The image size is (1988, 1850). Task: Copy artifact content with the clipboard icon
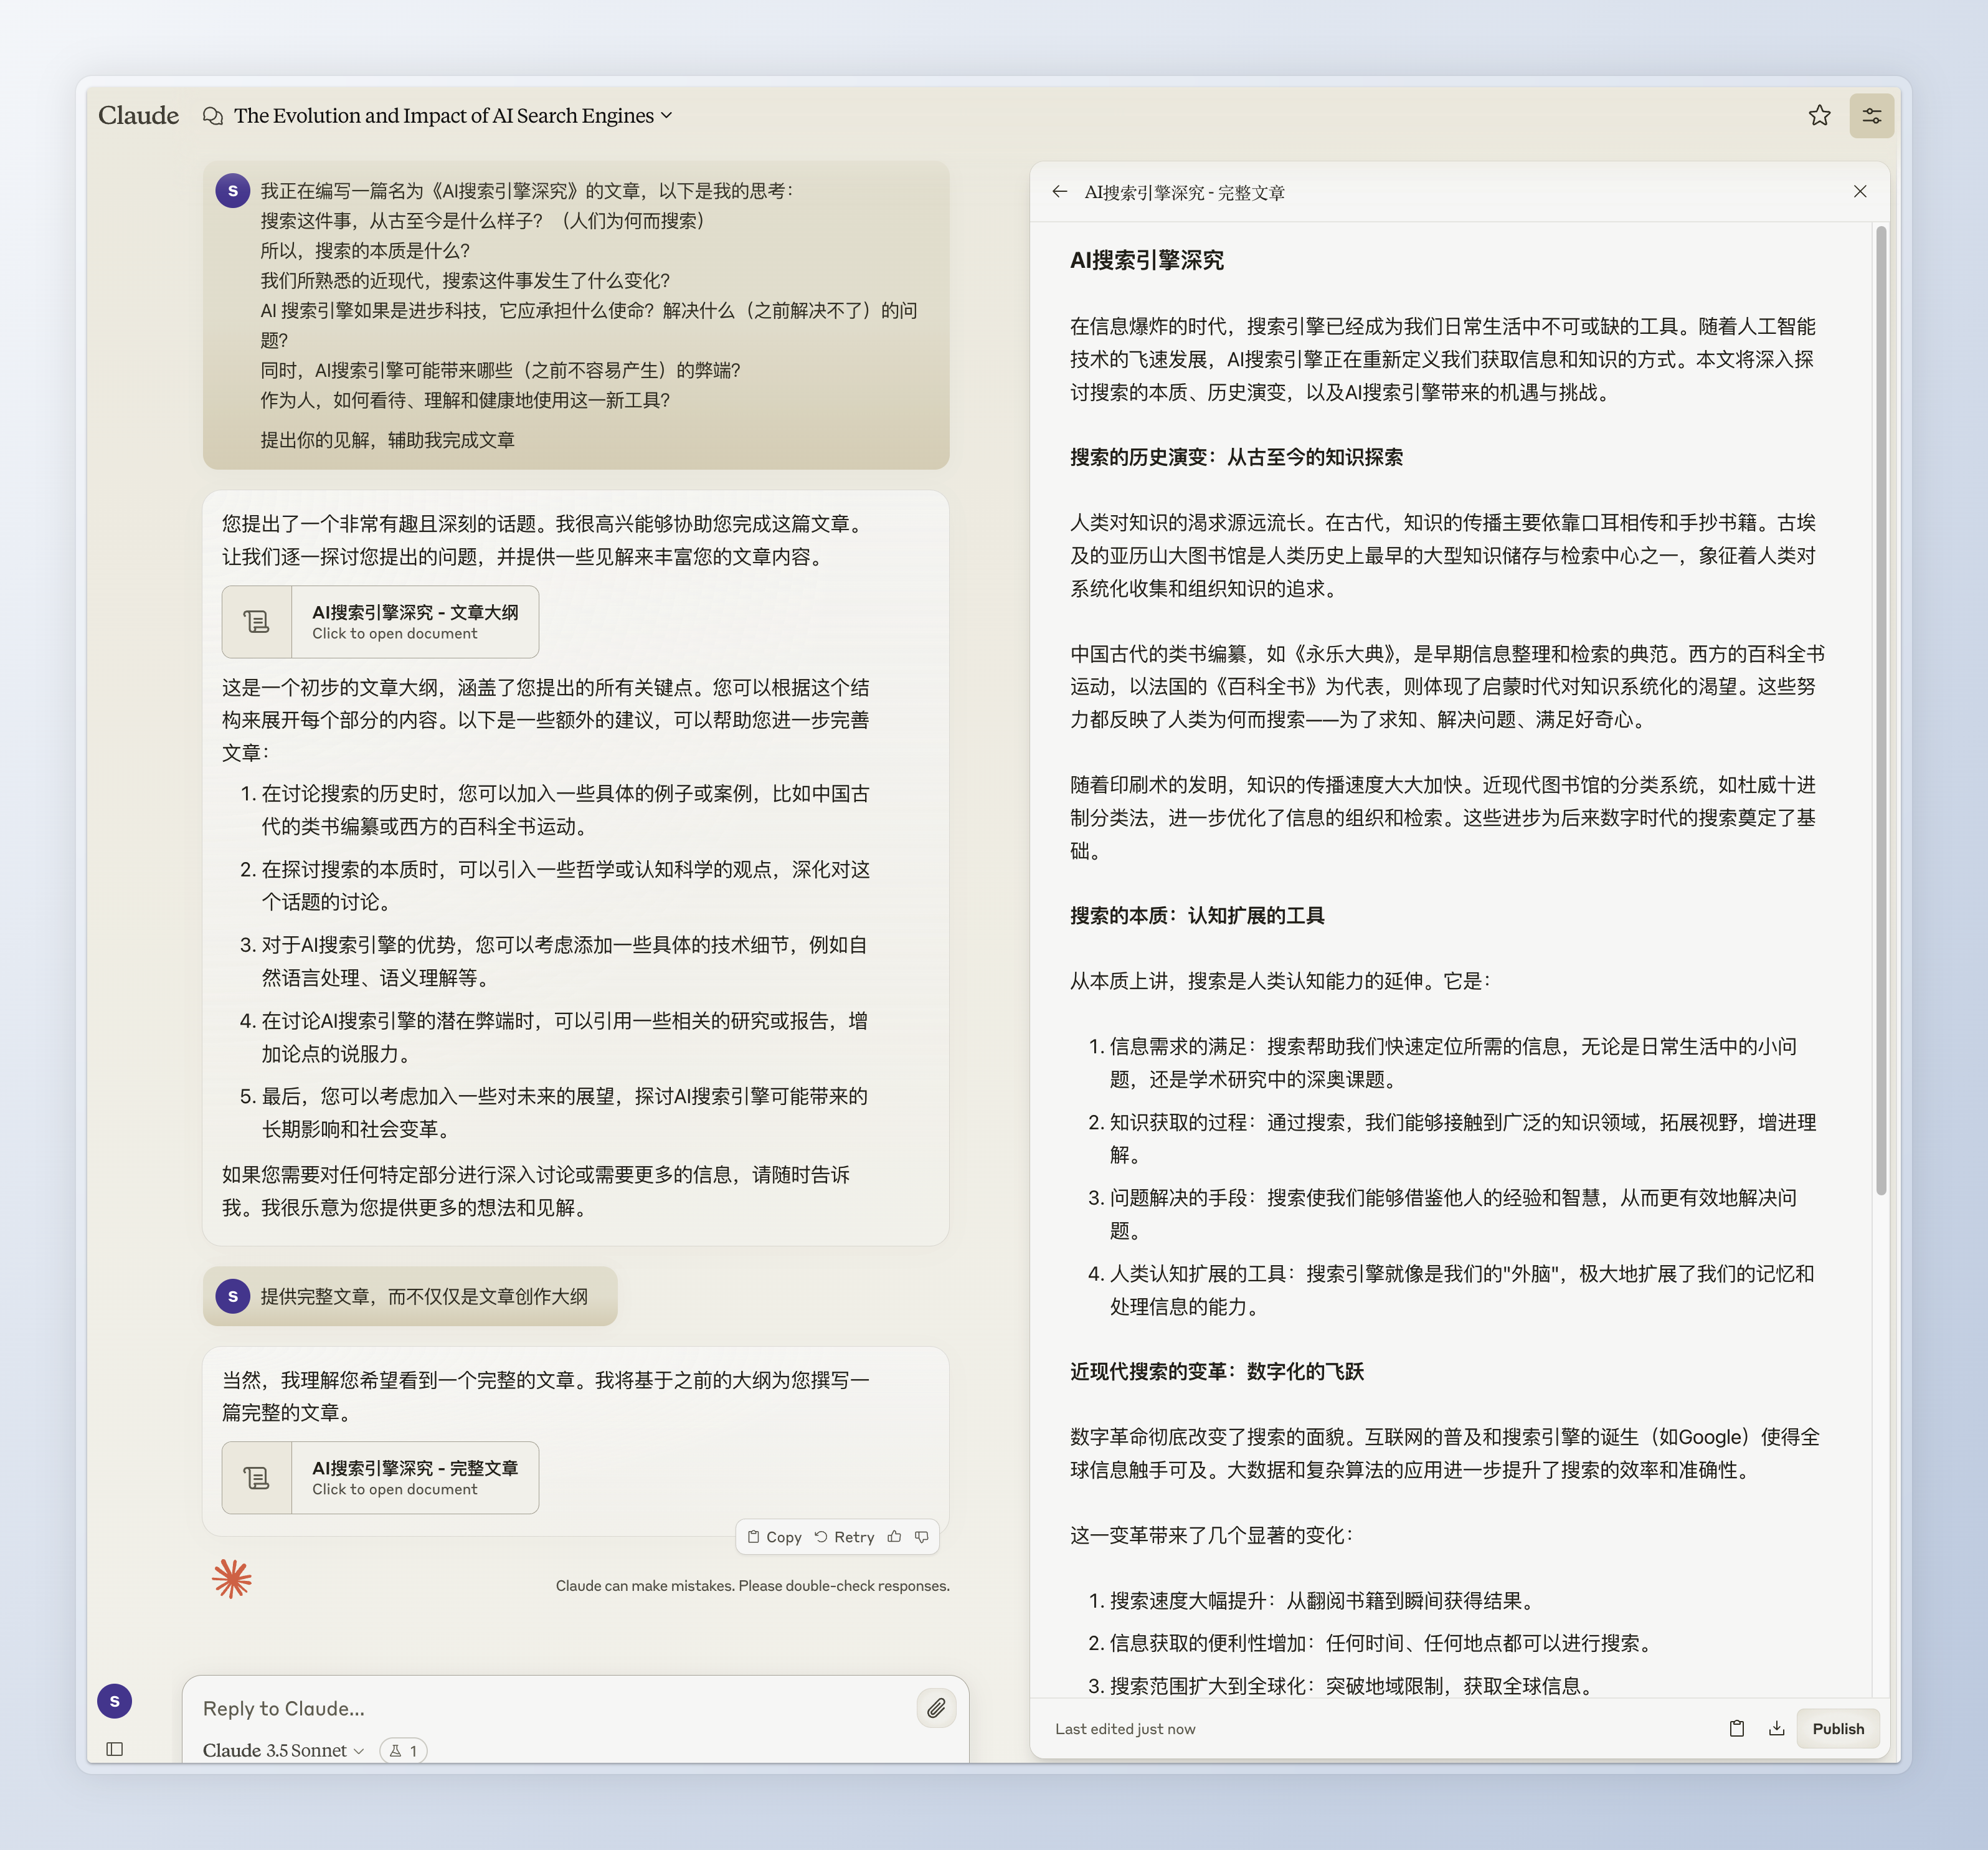[x=1737, y=1729]
